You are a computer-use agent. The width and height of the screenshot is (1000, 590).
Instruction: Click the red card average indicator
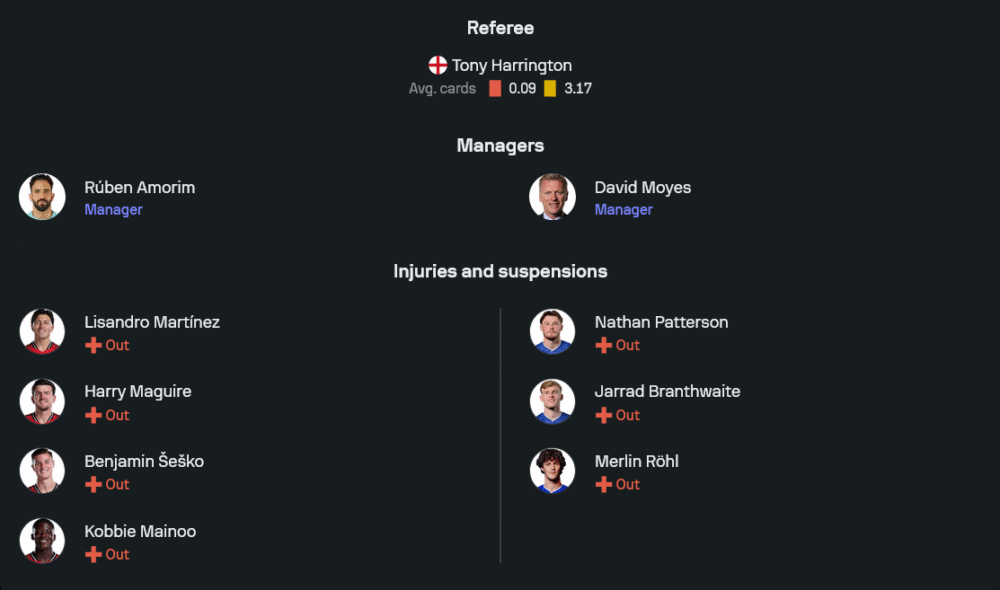click(x=495, y=88)
